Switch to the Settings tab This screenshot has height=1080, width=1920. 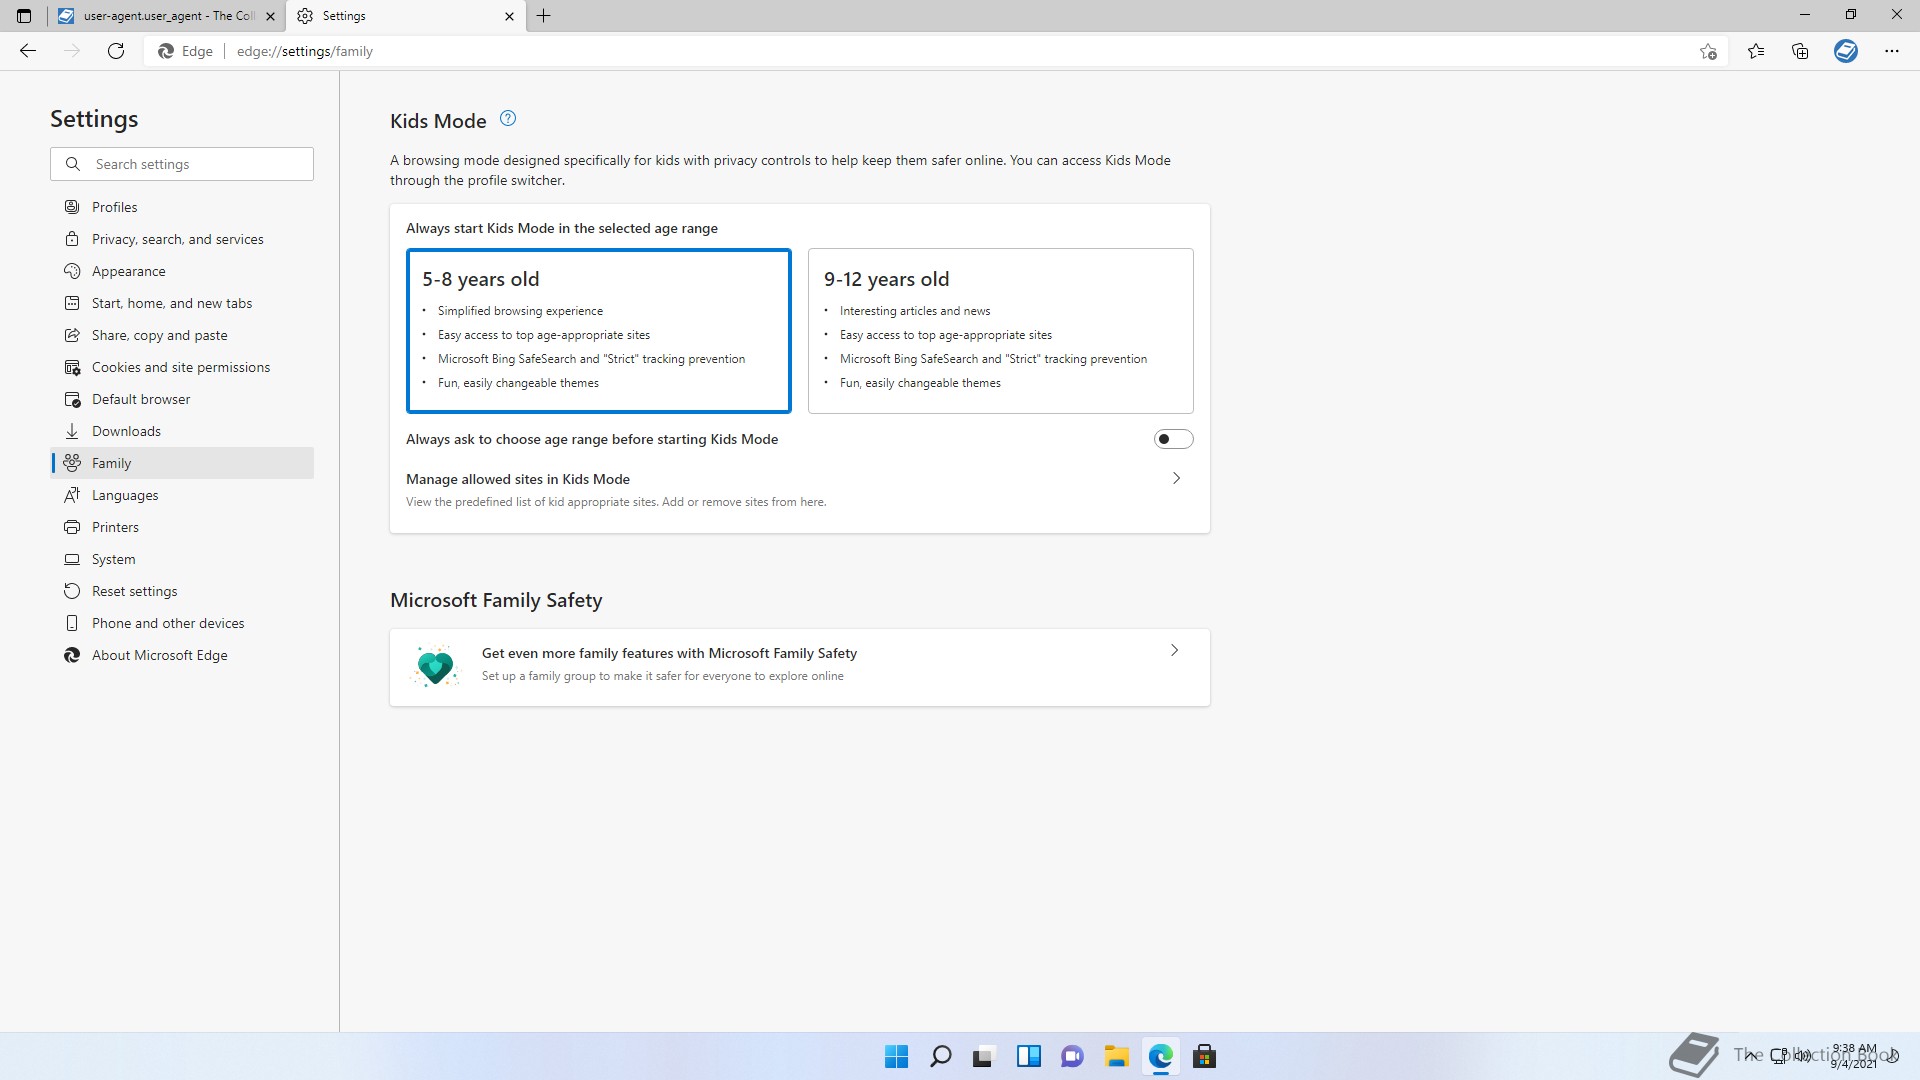pyautogui.click(x=405, y=16)
